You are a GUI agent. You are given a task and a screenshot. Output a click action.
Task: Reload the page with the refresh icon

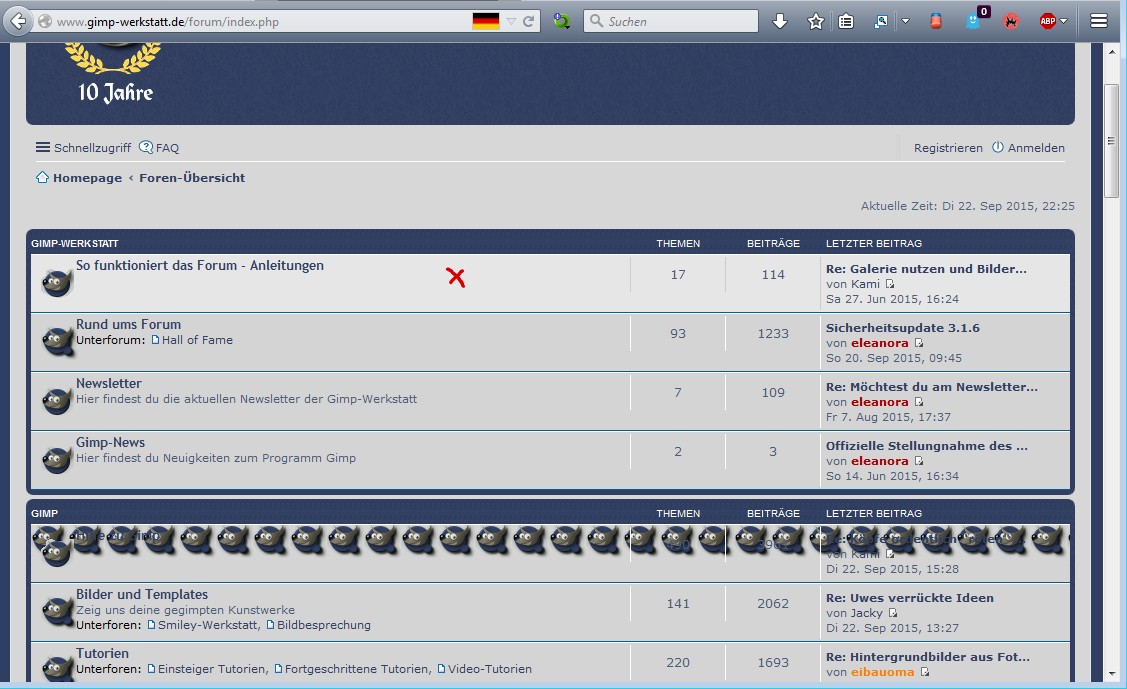click(528, 22)
